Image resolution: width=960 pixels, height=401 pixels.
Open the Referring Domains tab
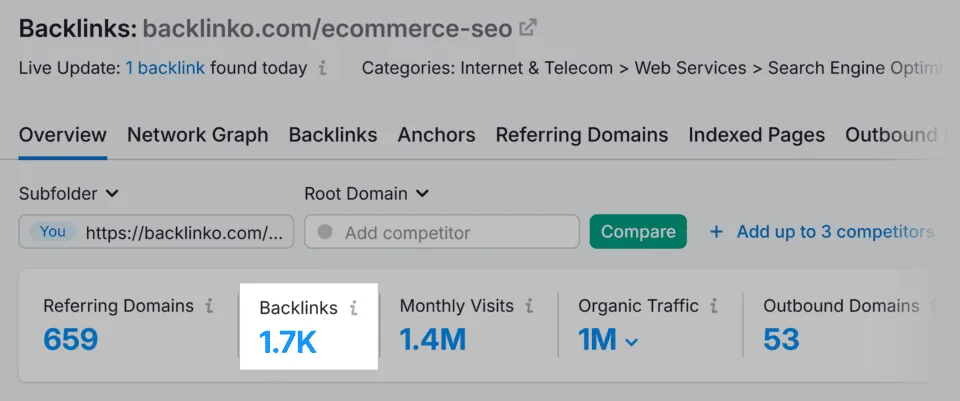pyautogui.click(x=582, y=135)
